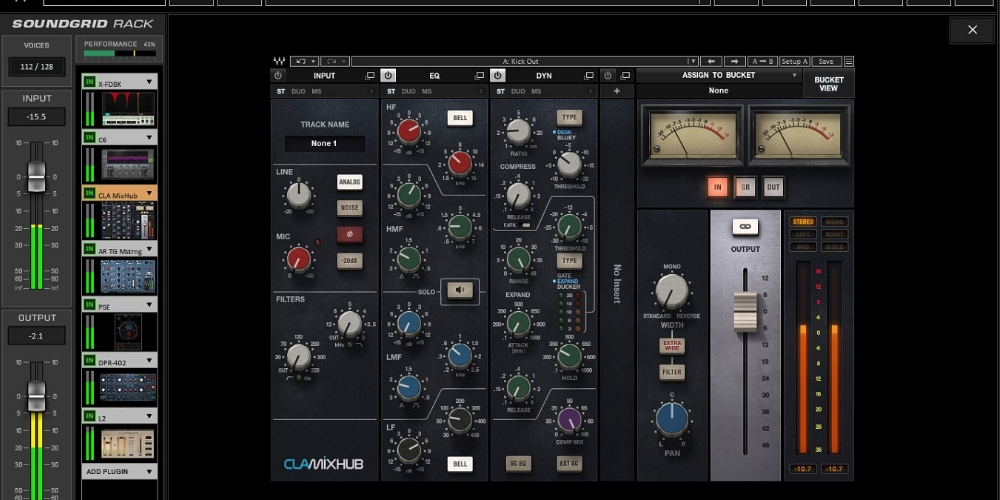Adjust the LINE gain knob

point(298,195)
